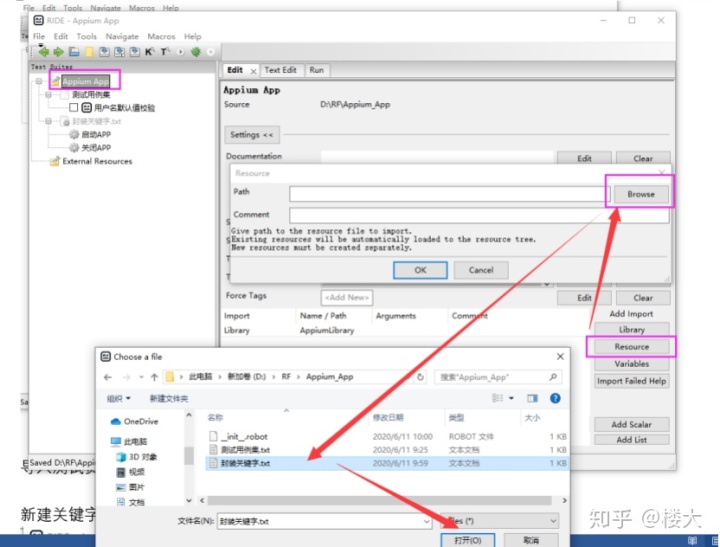
Task: Collapse the Settings << section
Action: [x=252, y=135]
